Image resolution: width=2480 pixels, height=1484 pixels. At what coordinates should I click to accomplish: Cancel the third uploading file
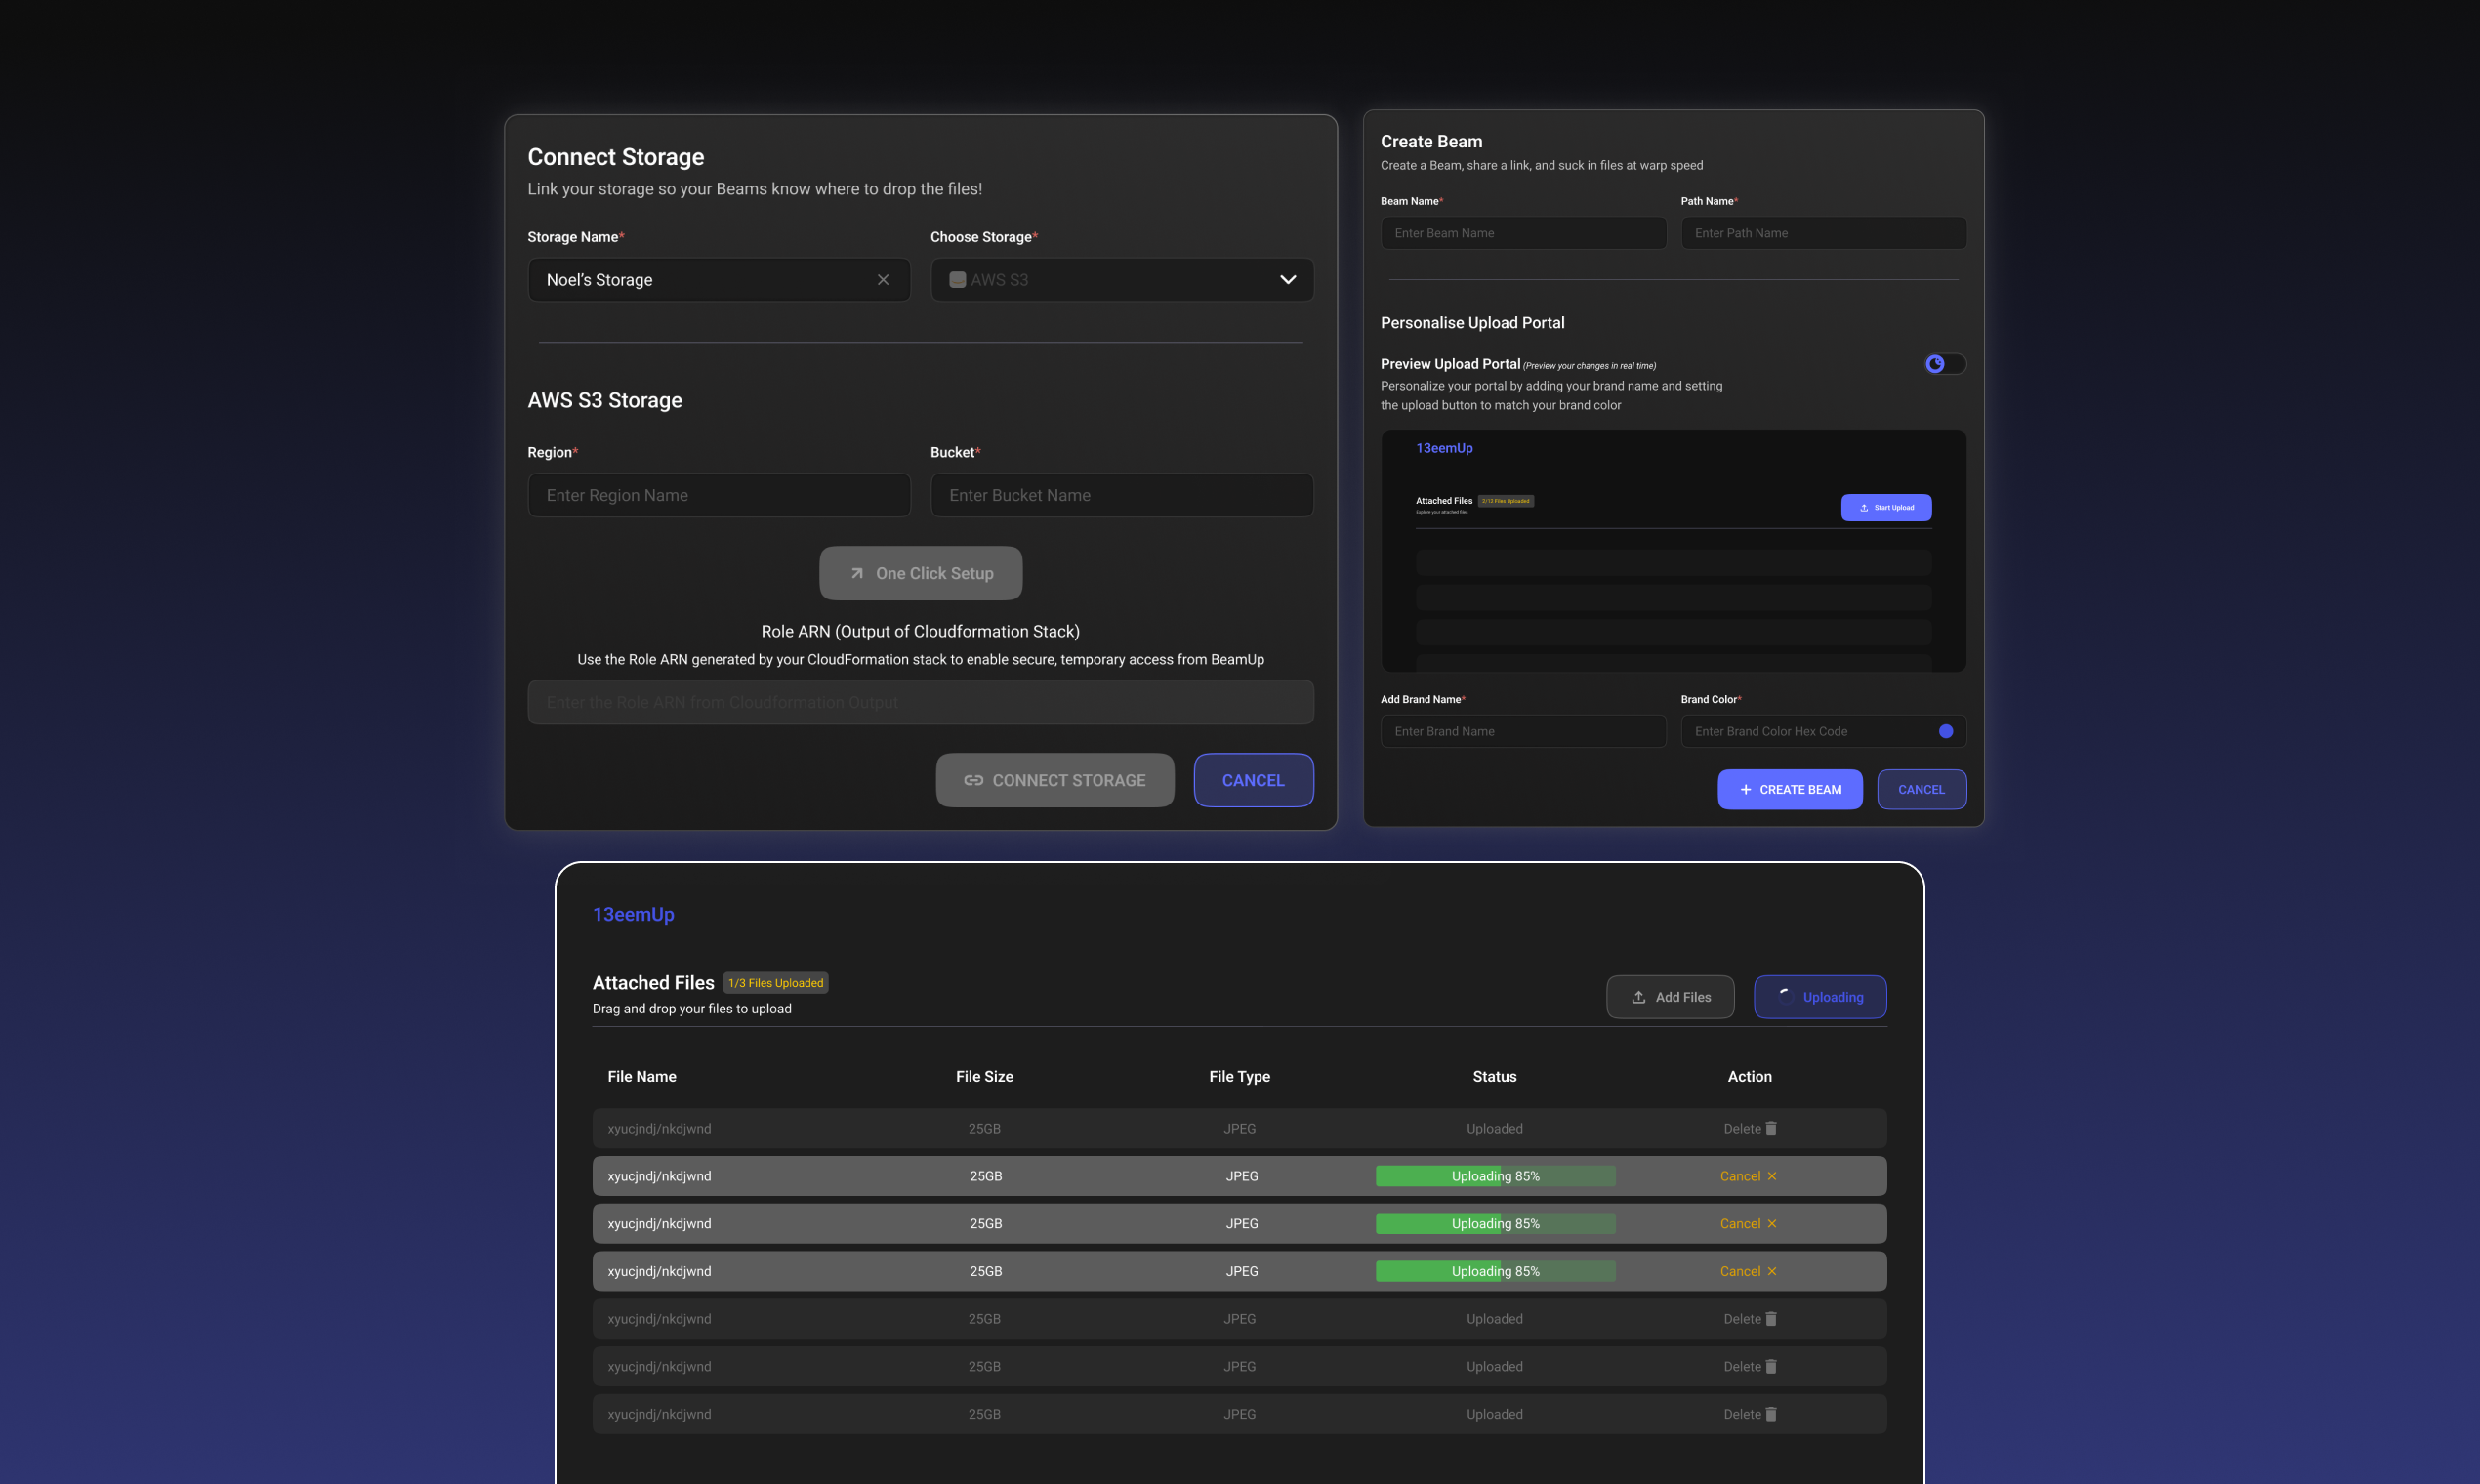(x=1748, y=1271)
